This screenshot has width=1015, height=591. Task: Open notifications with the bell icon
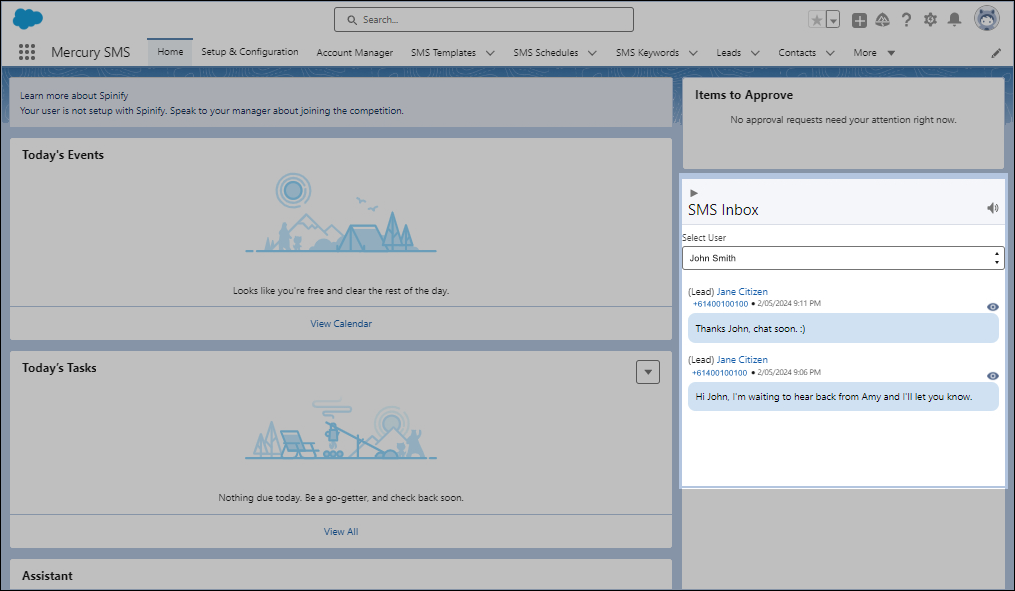pyautogui.click(x=954, y=19)
